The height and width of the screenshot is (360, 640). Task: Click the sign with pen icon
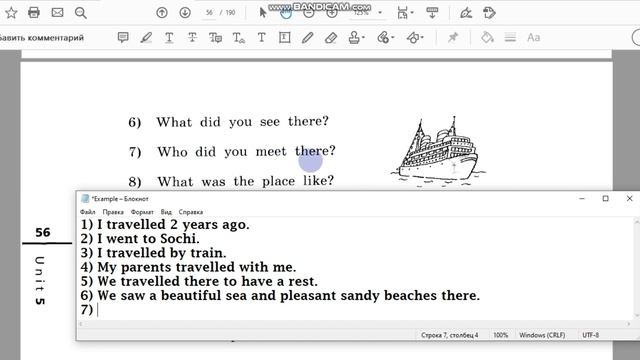(x=466, y=13)
